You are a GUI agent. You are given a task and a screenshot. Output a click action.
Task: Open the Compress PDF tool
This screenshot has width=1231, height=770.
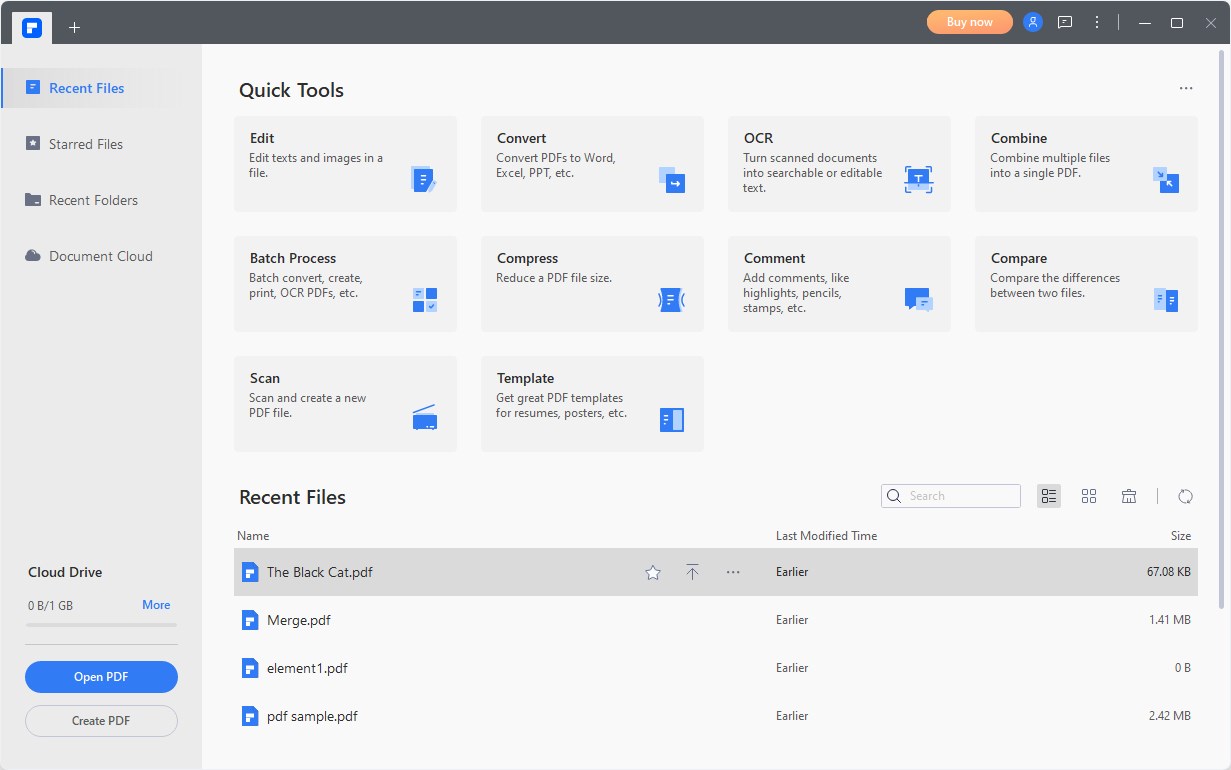[592, 284]
